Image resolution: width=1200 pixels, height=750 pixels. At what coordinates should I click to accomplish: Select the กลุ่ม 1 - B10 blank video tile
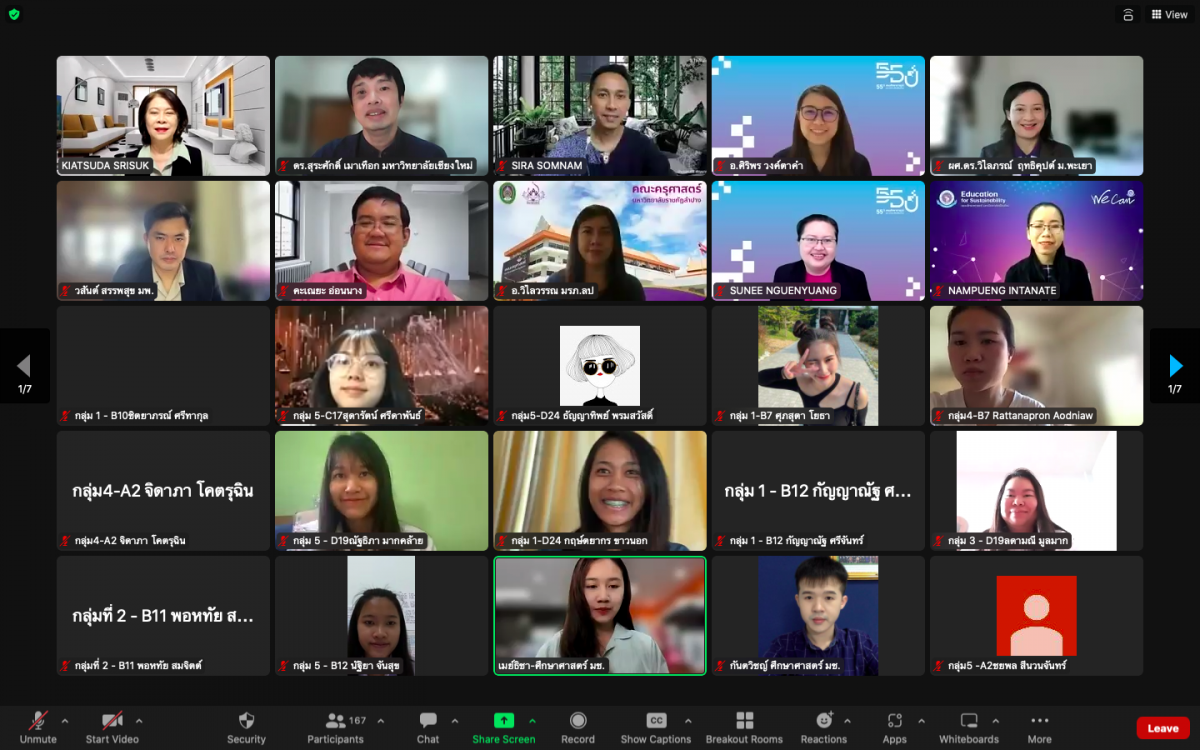[163, 366]
